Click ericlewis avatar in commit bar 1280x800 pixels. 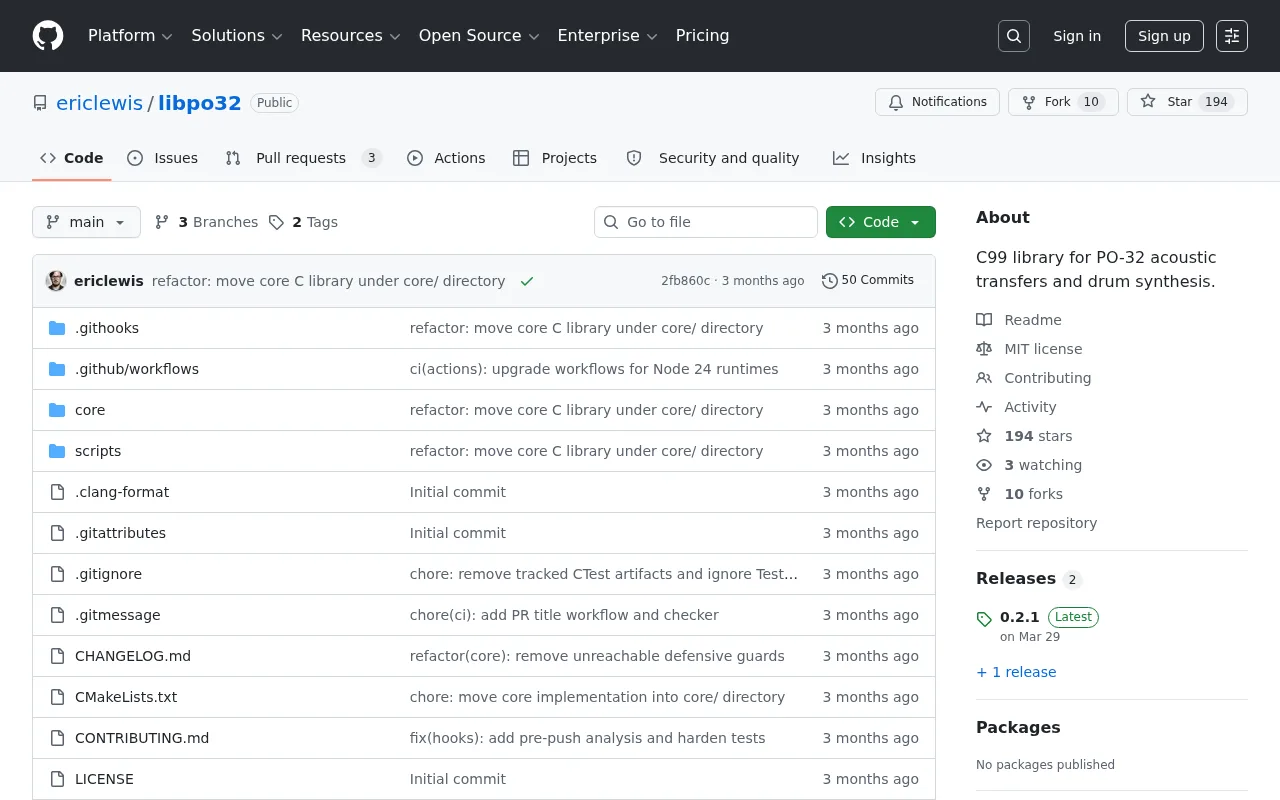(56, 281)
